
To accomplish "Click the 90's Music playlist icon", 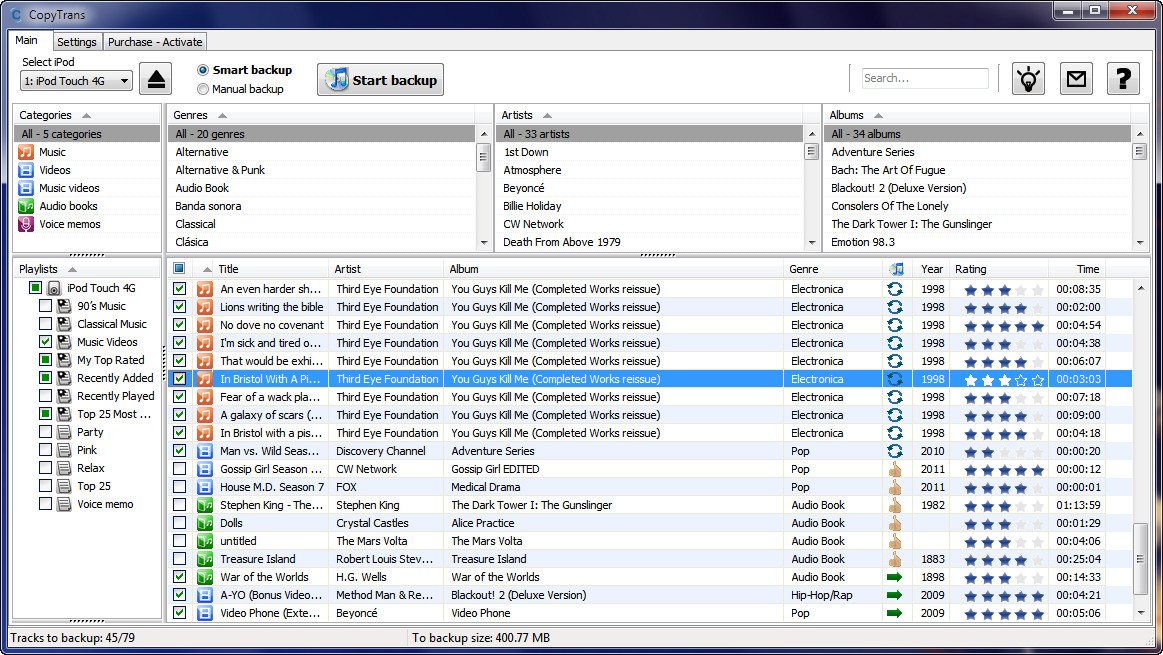I will (65, 306).
